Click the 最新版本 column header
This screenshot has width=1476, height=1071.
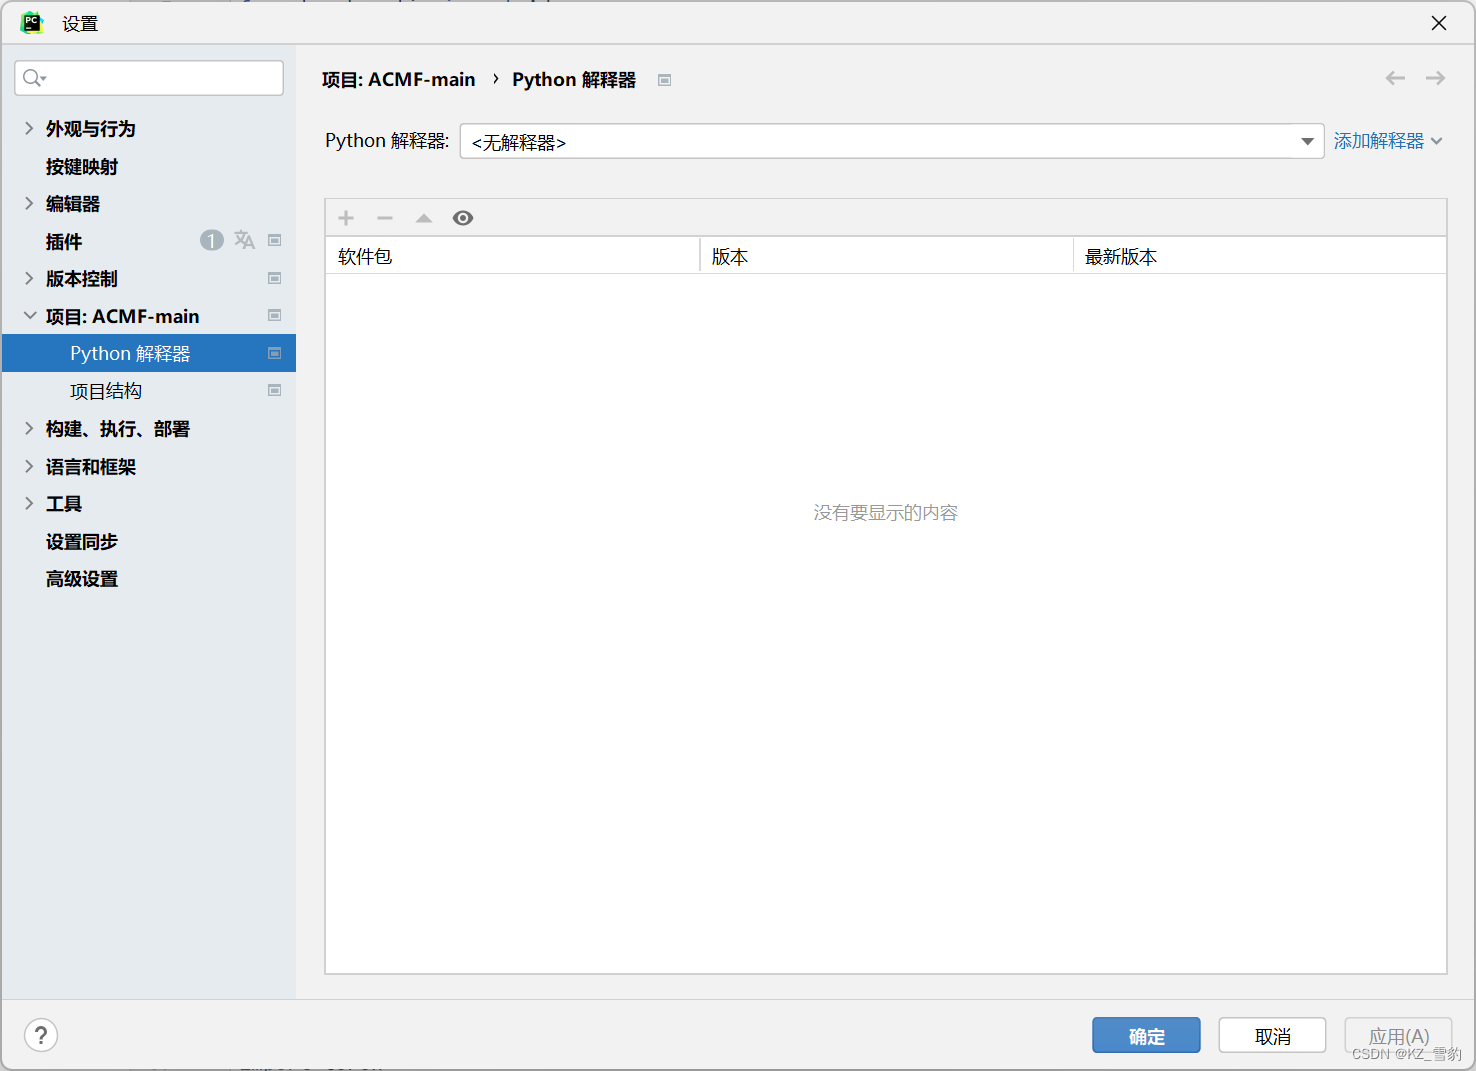tap(1260, 256)
